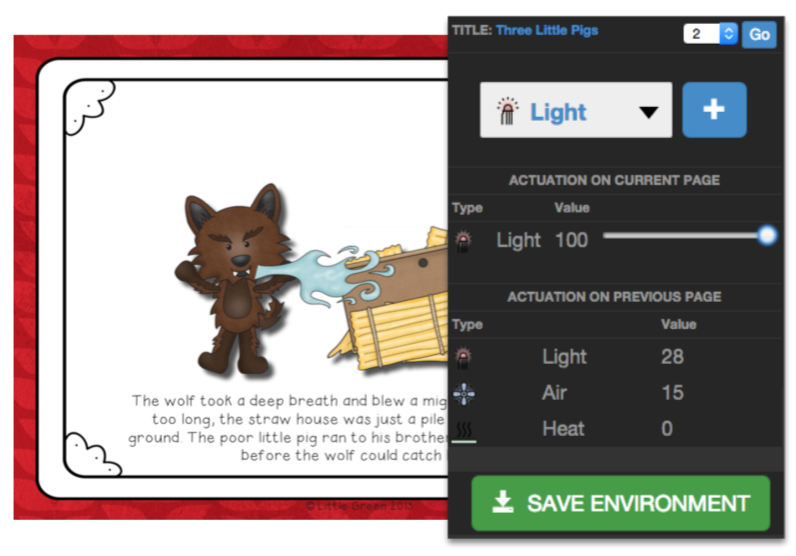Click the page number input field

702,34
